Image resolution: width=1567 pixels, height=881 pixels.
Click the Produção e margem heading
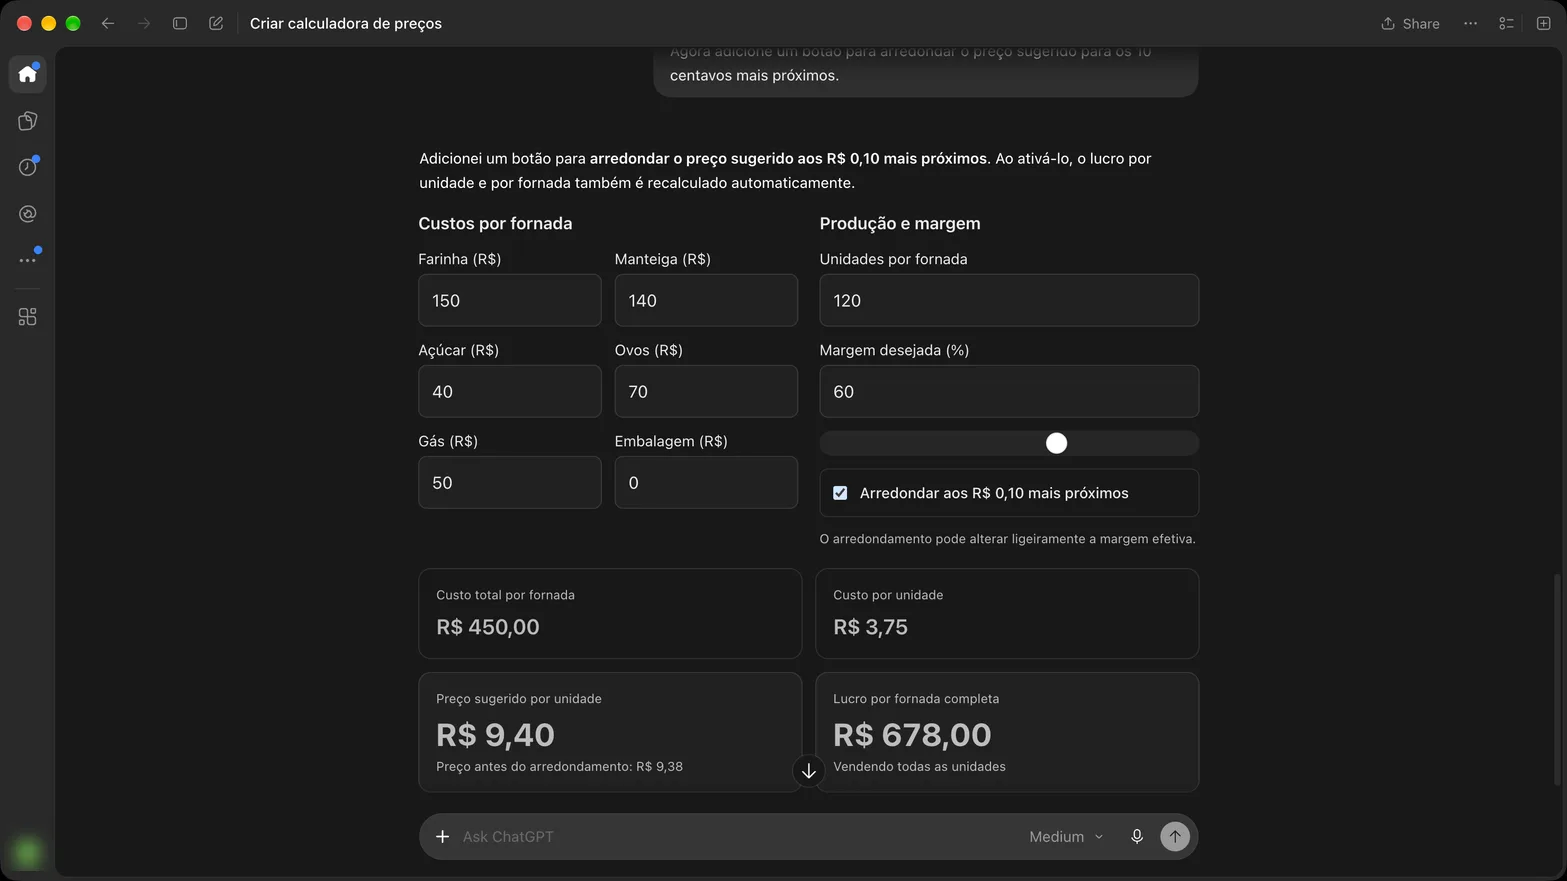click(x=900, y=223)
